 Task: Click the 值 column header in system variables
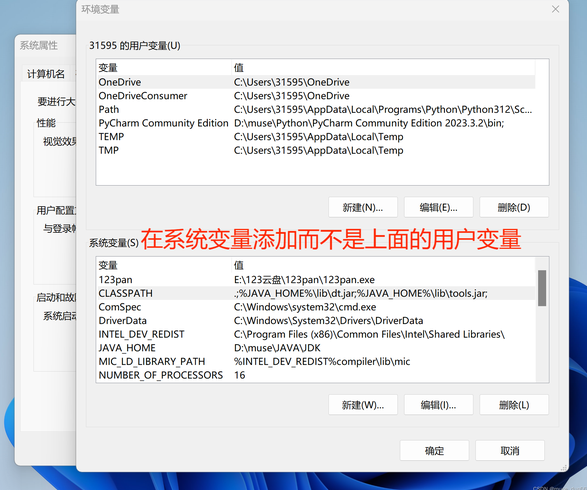(x=383, y=265)
